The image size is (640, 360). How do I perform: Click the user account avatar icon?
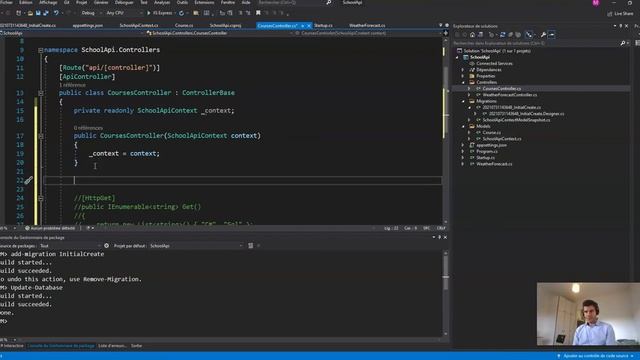596,3
